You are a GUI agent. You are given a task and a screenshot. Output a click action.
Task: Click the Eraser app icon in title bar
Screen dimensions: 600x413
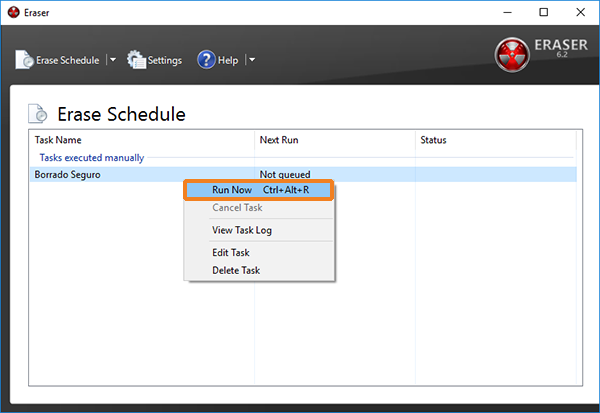[13, 12]
